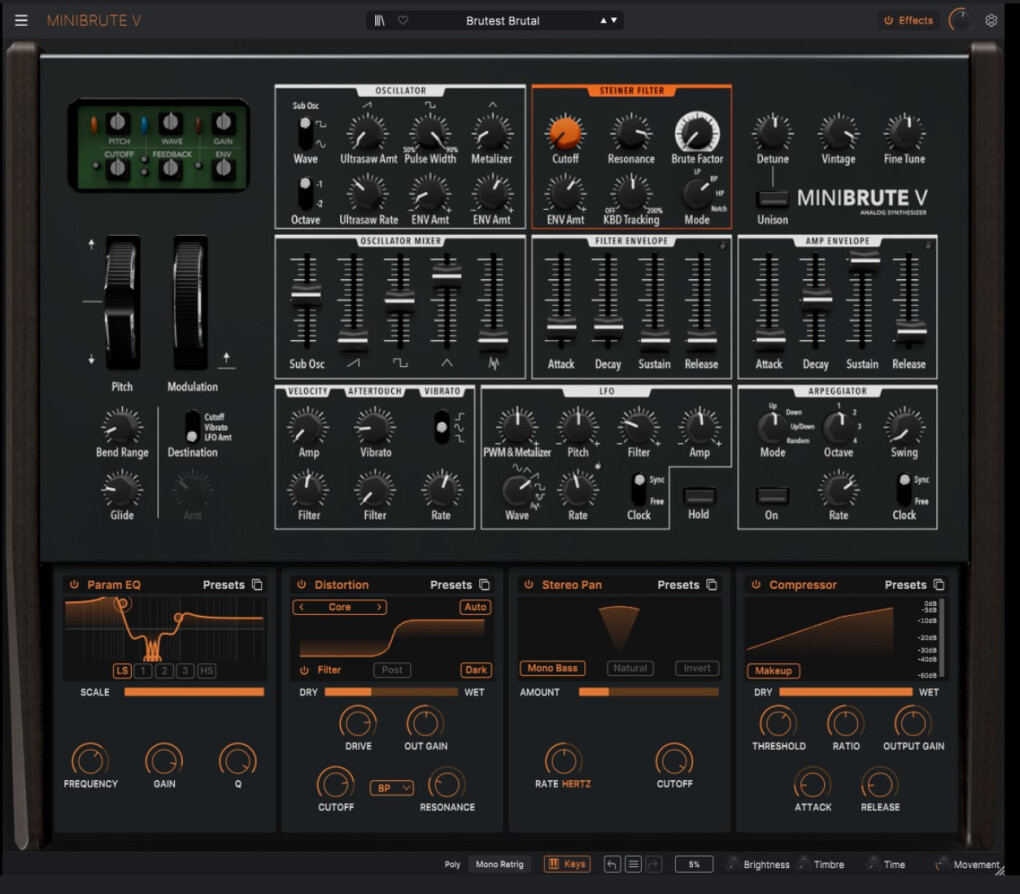
Task: Toggle the Stereo Pan power button
Action: click(527, 585)
